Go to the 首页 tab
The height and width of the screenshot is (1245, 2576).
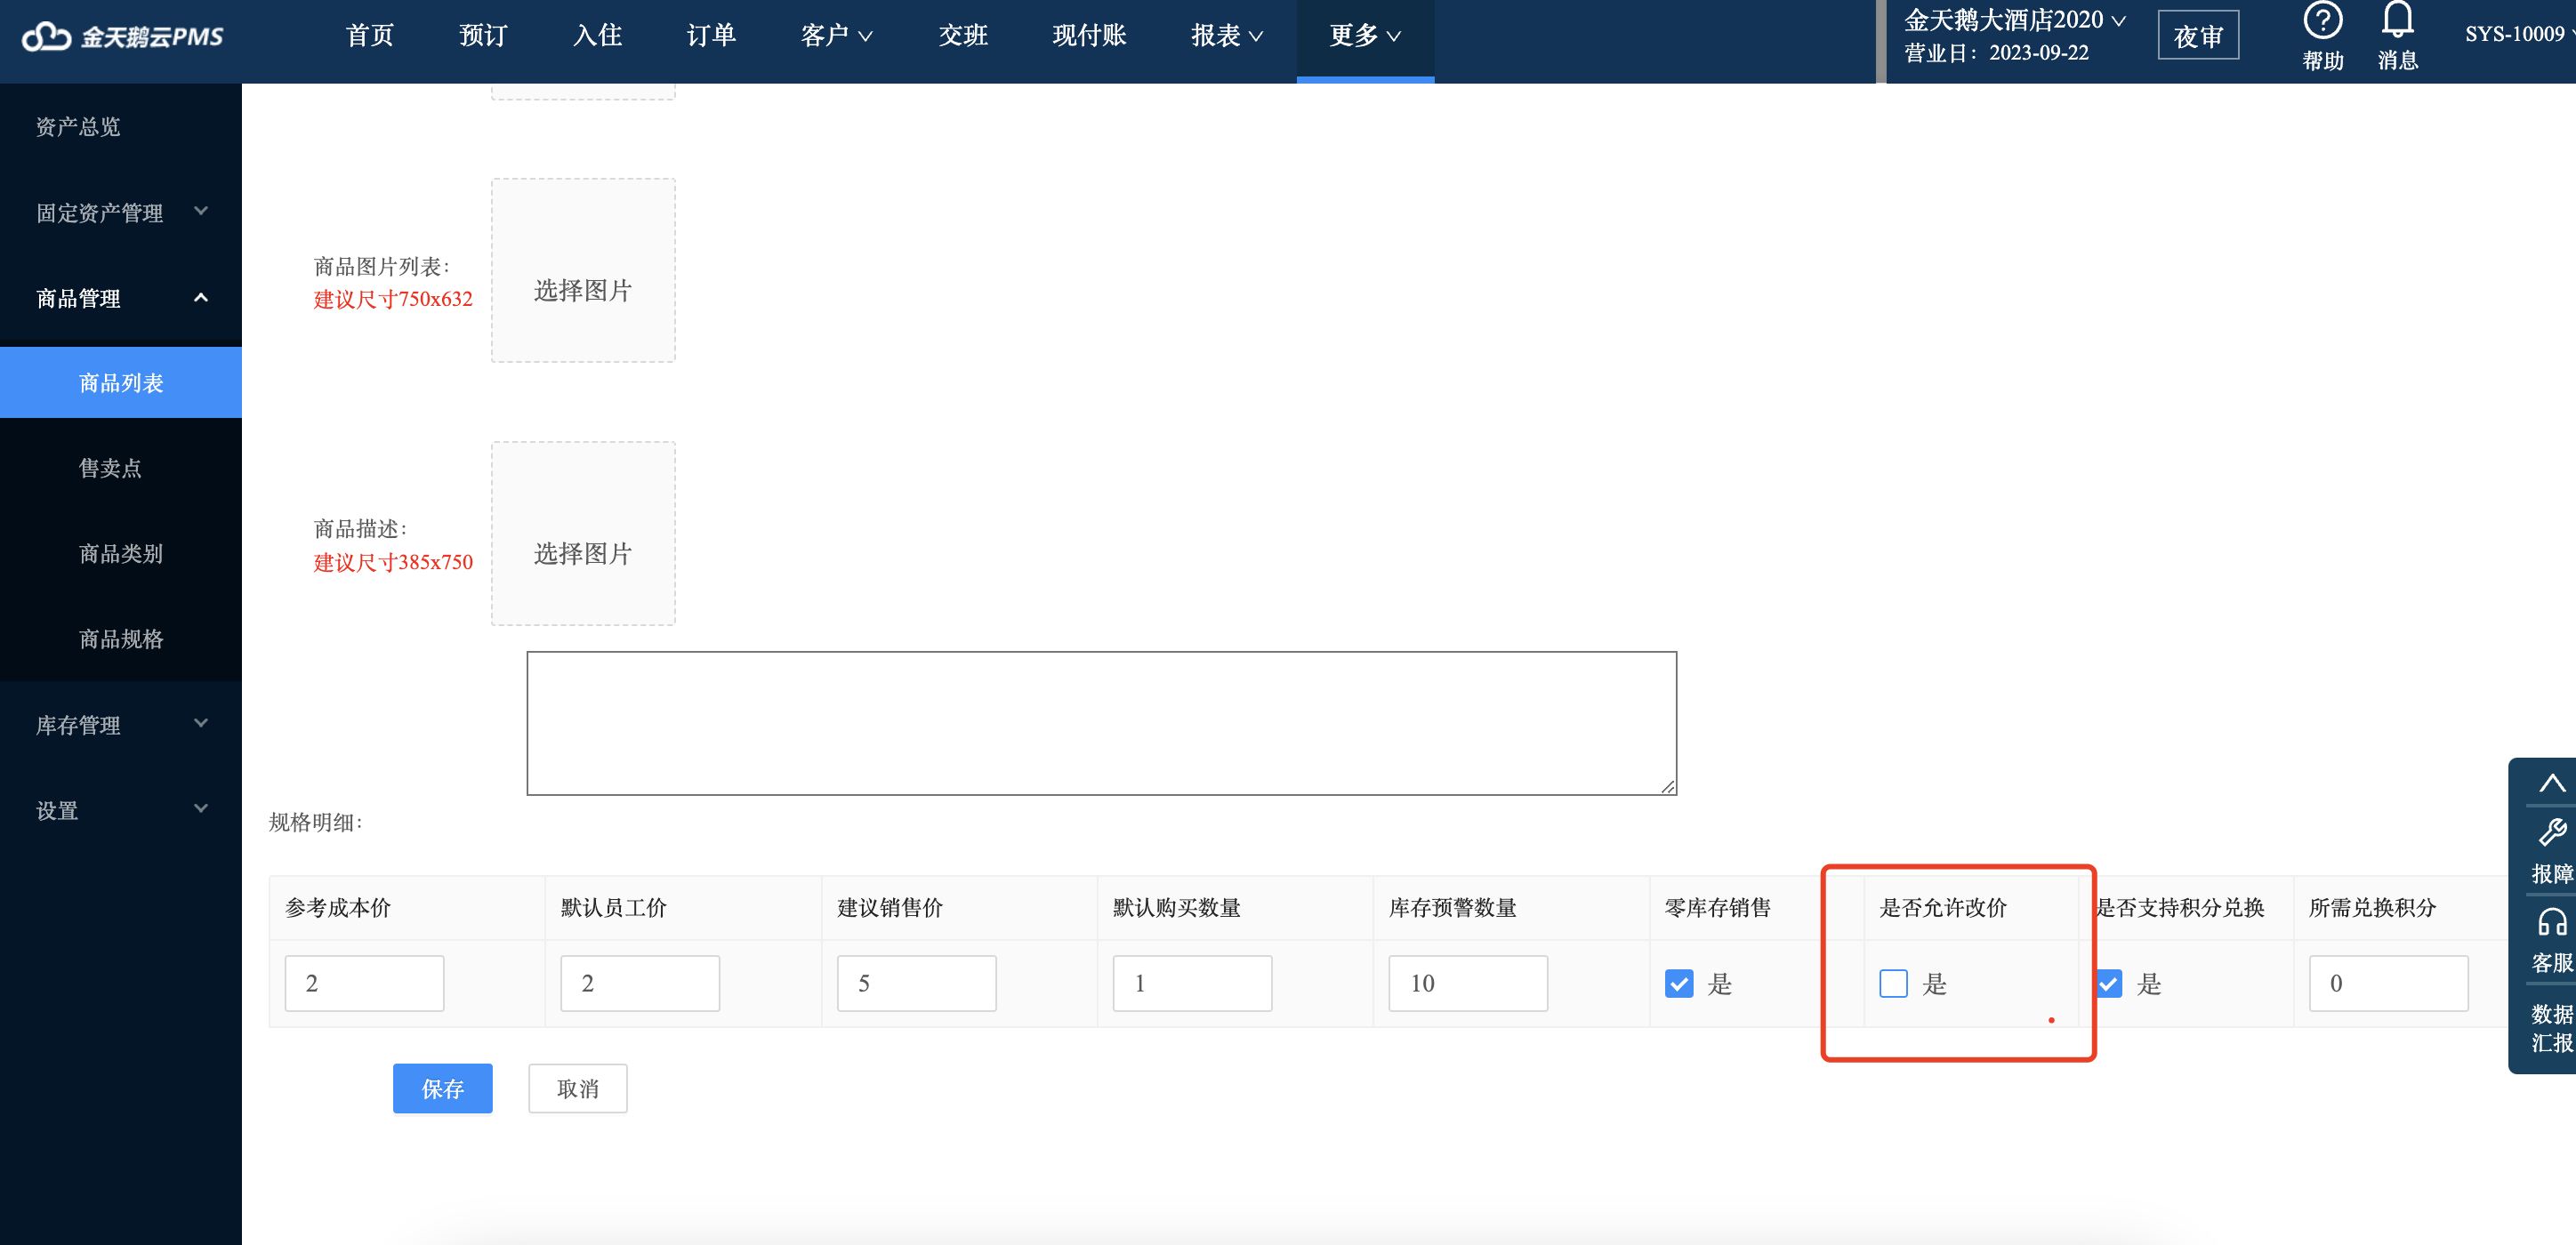click(369, 36)
